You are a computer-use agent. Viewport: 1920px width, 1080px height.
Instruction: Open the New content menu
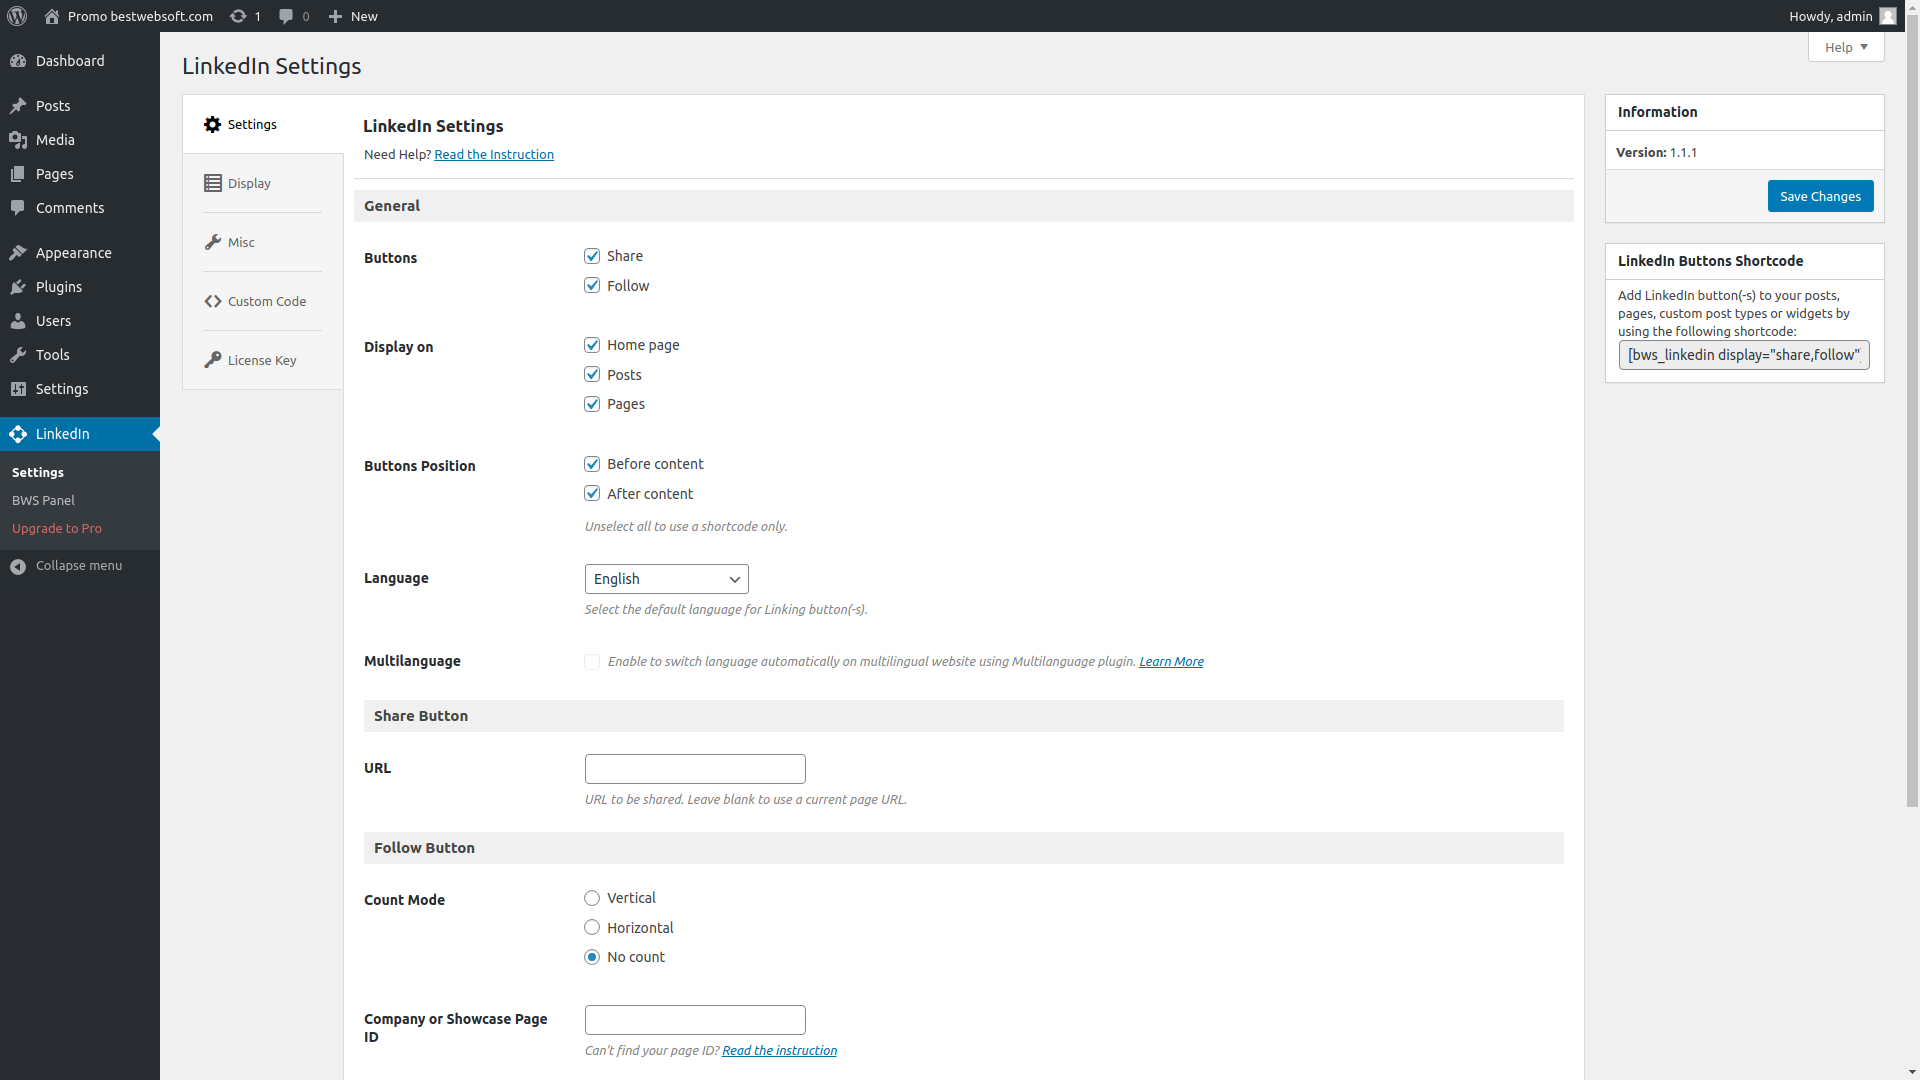(353, 16)
